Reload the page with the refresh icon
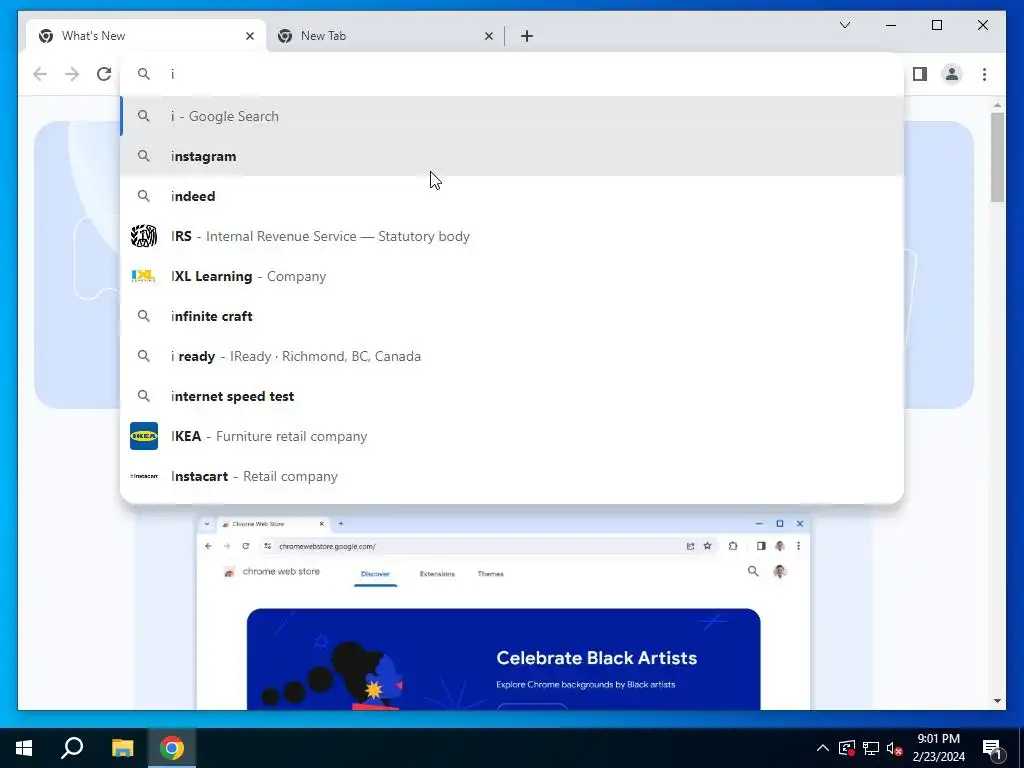Image resolution: width=1024 pixels, height=768 pixels. [104, 74]
